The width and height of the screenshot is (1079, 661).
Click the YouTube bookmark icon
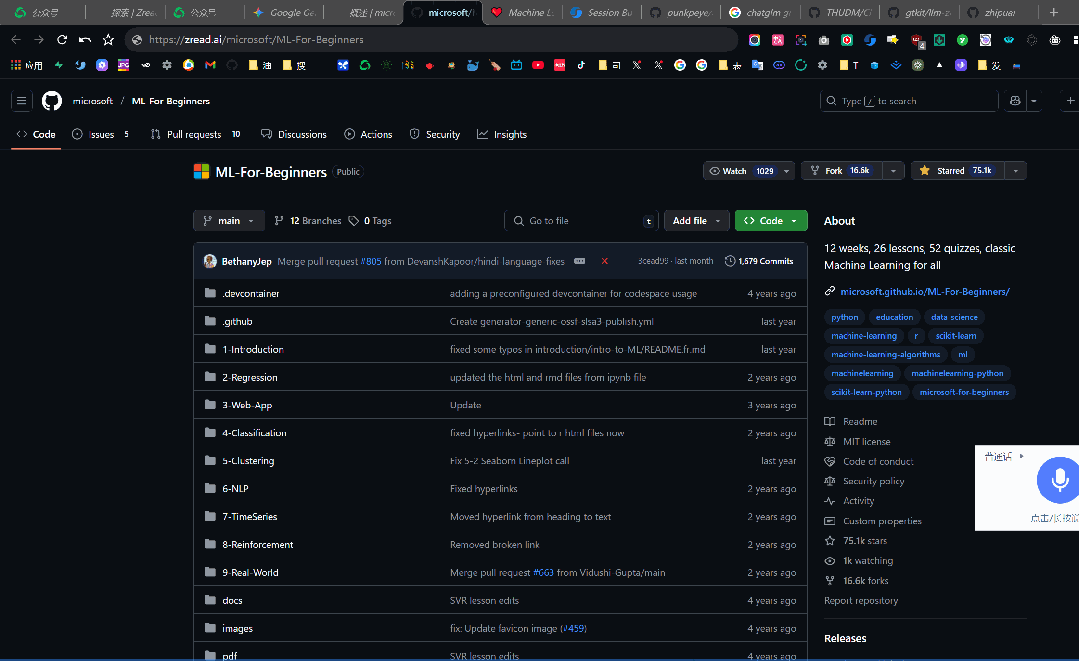point(538,65)
